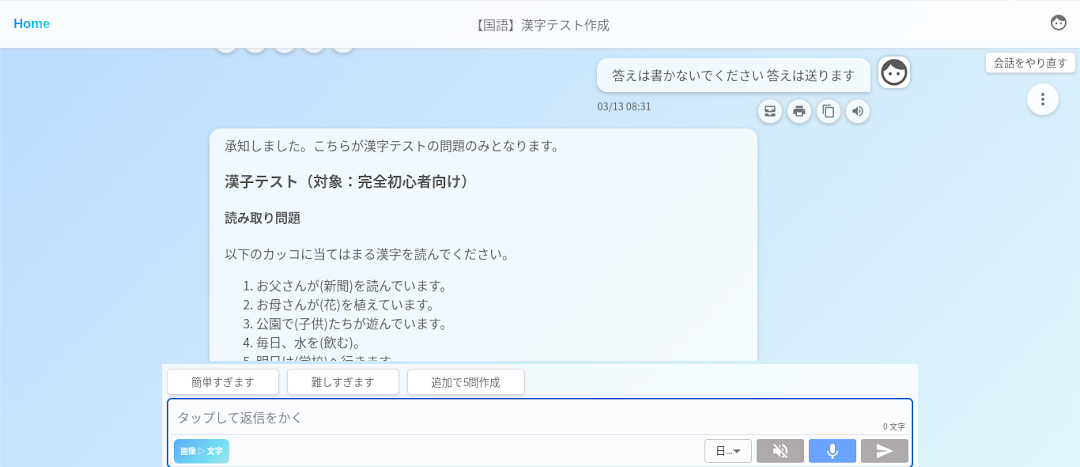
Task: Click the 【国語】漢字テスト作成 page title
Action: click(541, 25)
